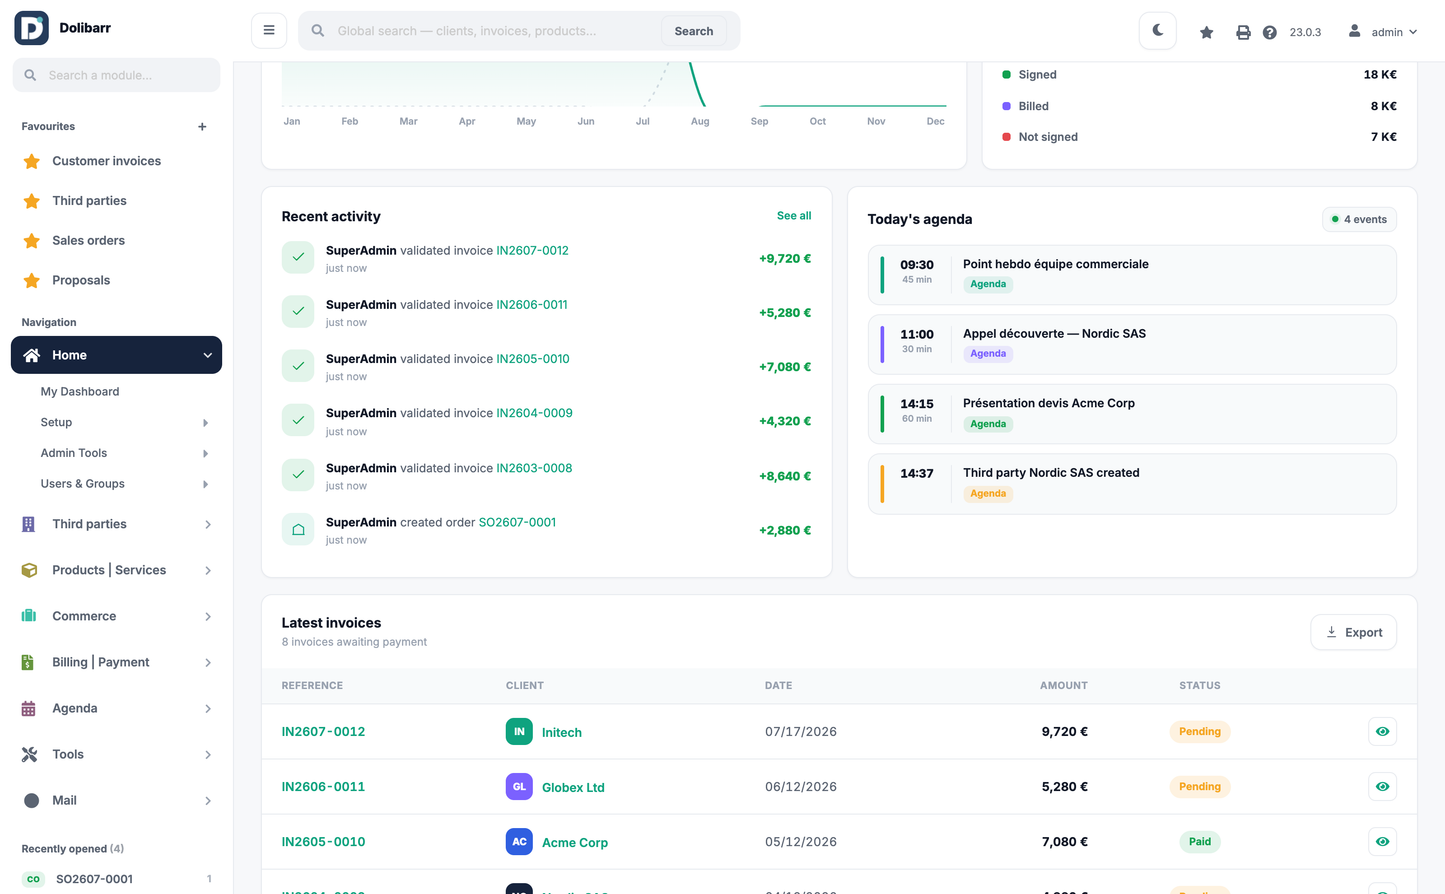
Task: Click the plus icon next to Favourites
Action: click(x=202, y=127)
